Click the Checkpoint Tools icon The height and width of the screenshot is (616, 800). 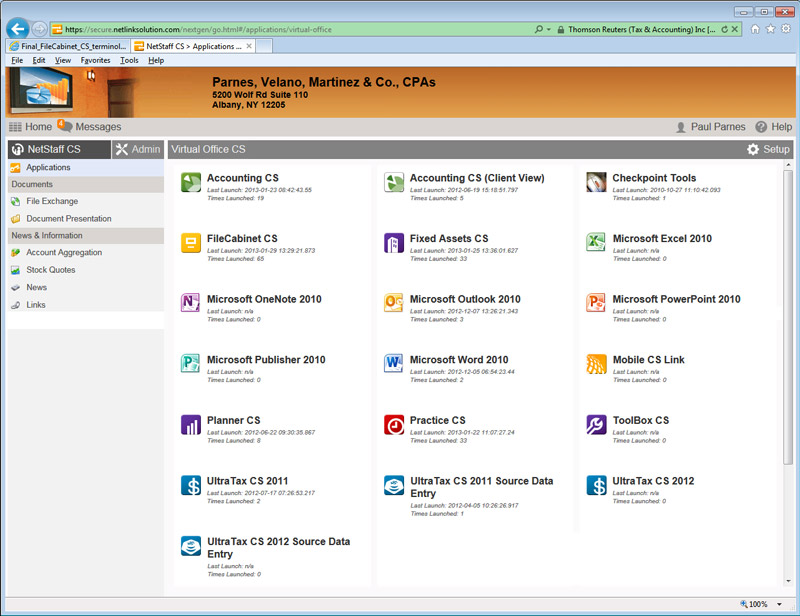pos(596,182)
